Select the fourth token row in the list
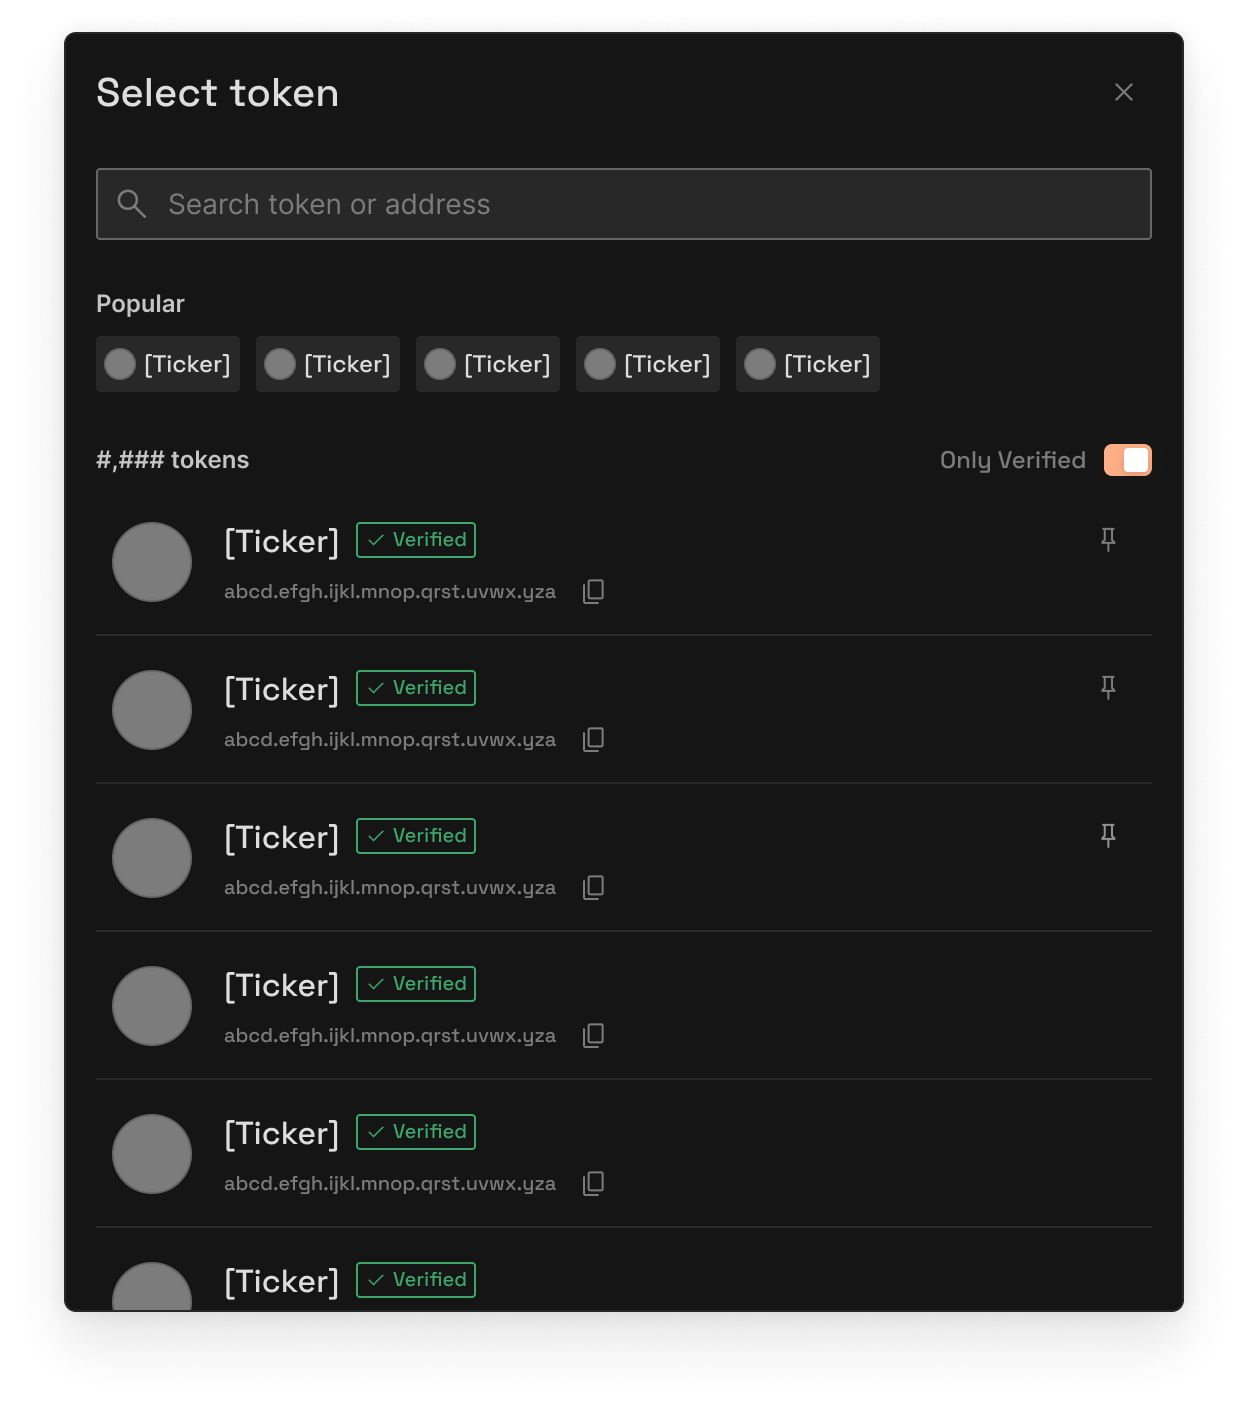Screen dimensions: 1248x1408 pos(624,1006)
